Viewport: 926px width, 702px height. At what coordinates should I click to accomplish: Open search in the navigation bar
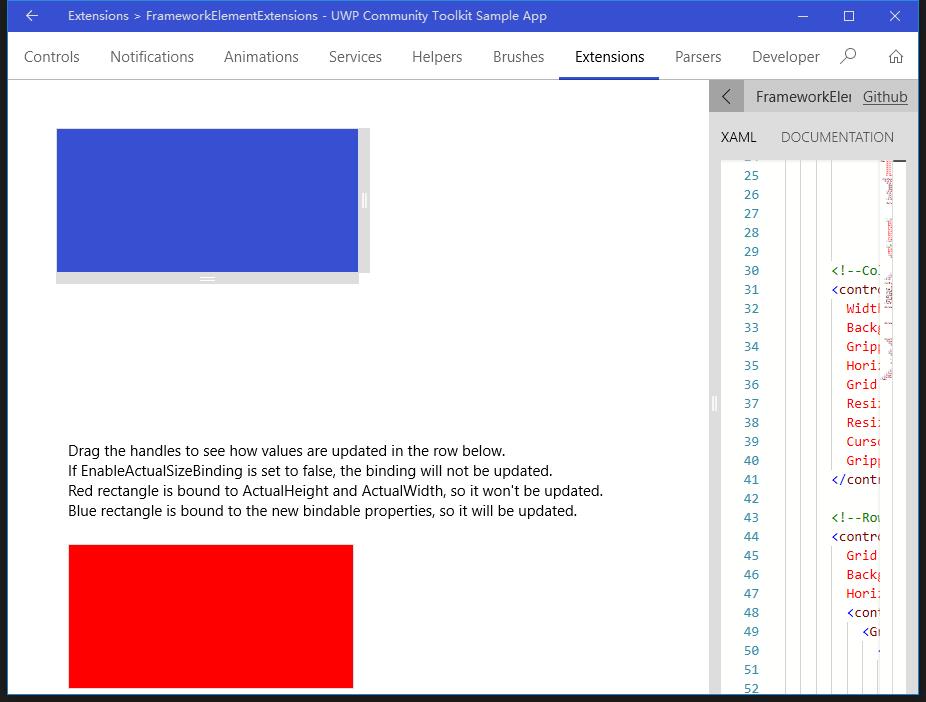click(x=848, y=57)
